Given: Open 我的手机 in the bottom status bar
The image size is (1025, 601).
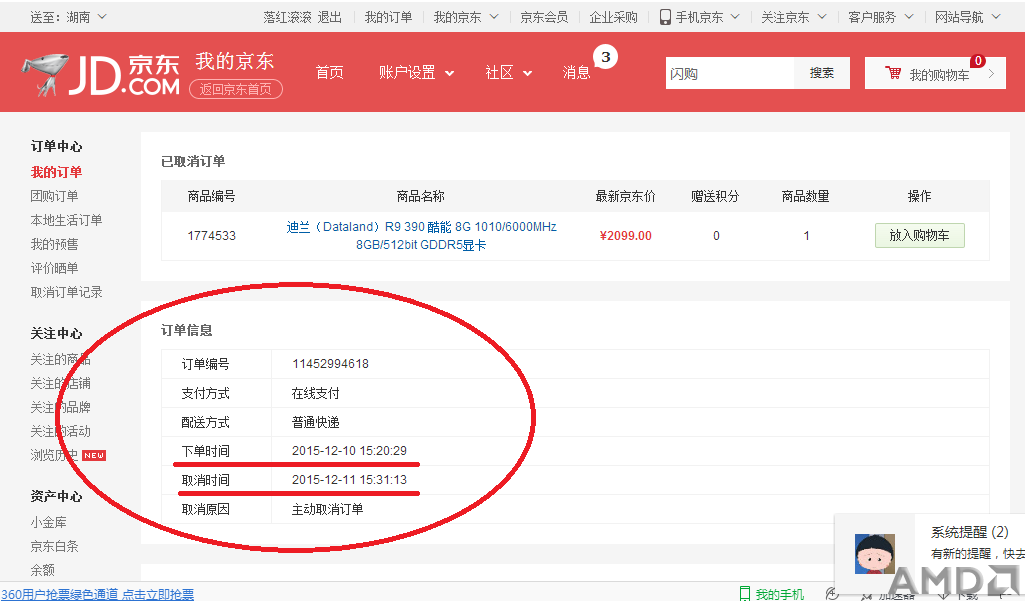Looking at the screenshot, I should click(772, 594).
